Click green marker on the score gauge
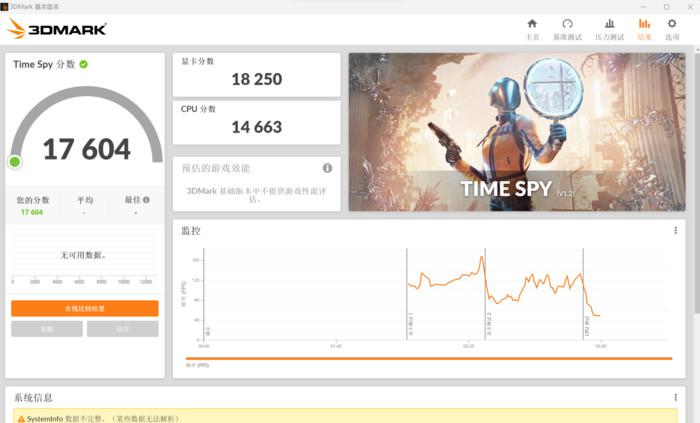 [15, 162]
